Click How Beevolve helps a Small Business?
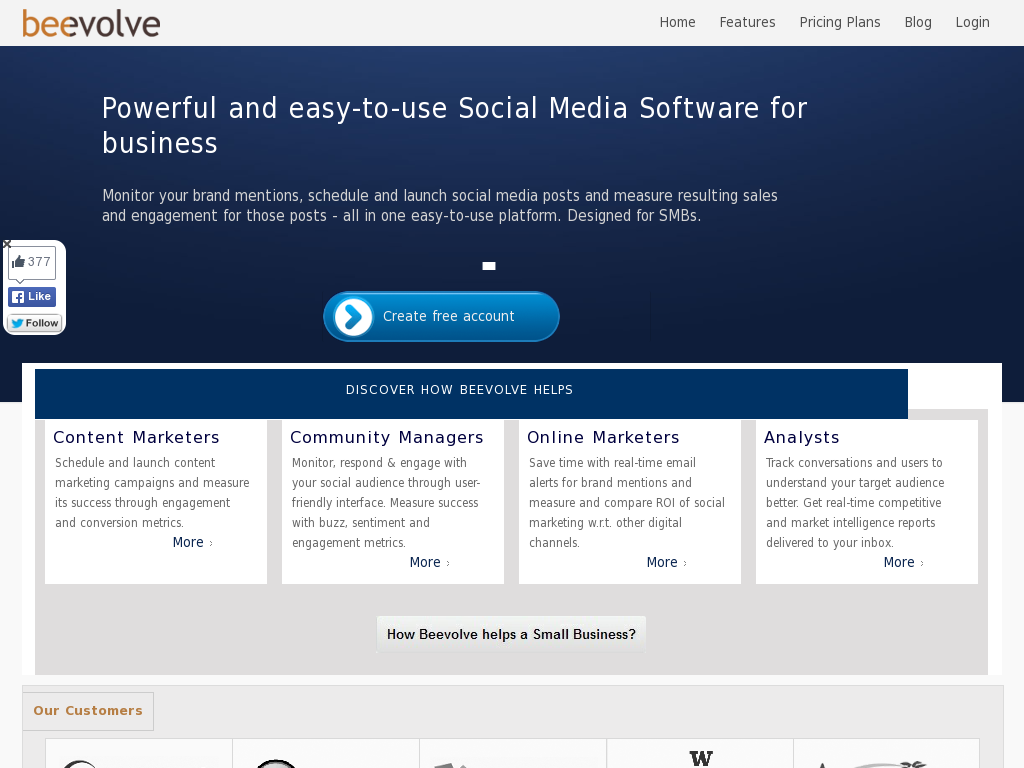The width and height of the screenshot is (1024, 768). coord(511,634)
